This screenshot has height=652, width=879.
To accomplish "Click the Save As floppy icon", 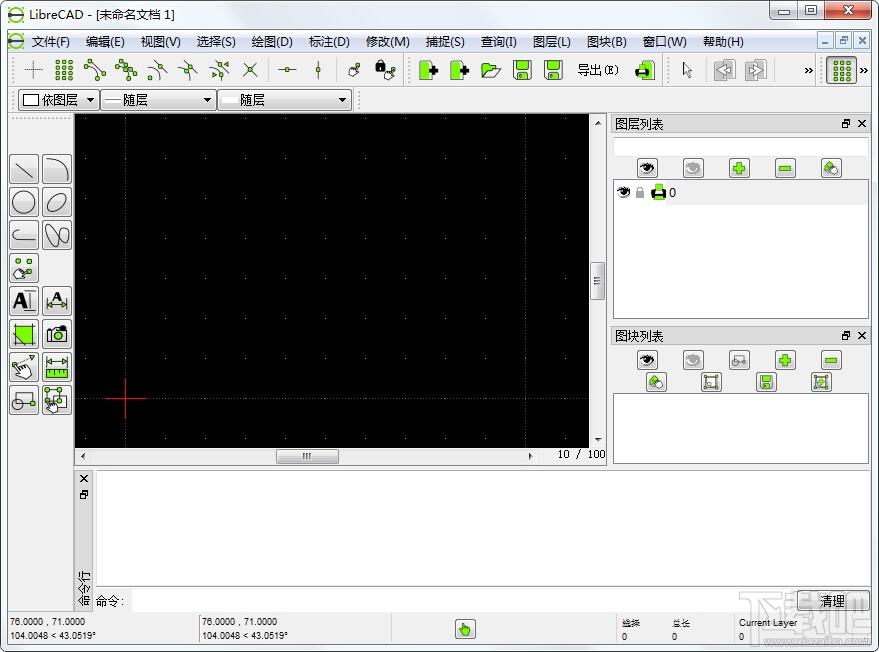I will pos(553,70).
